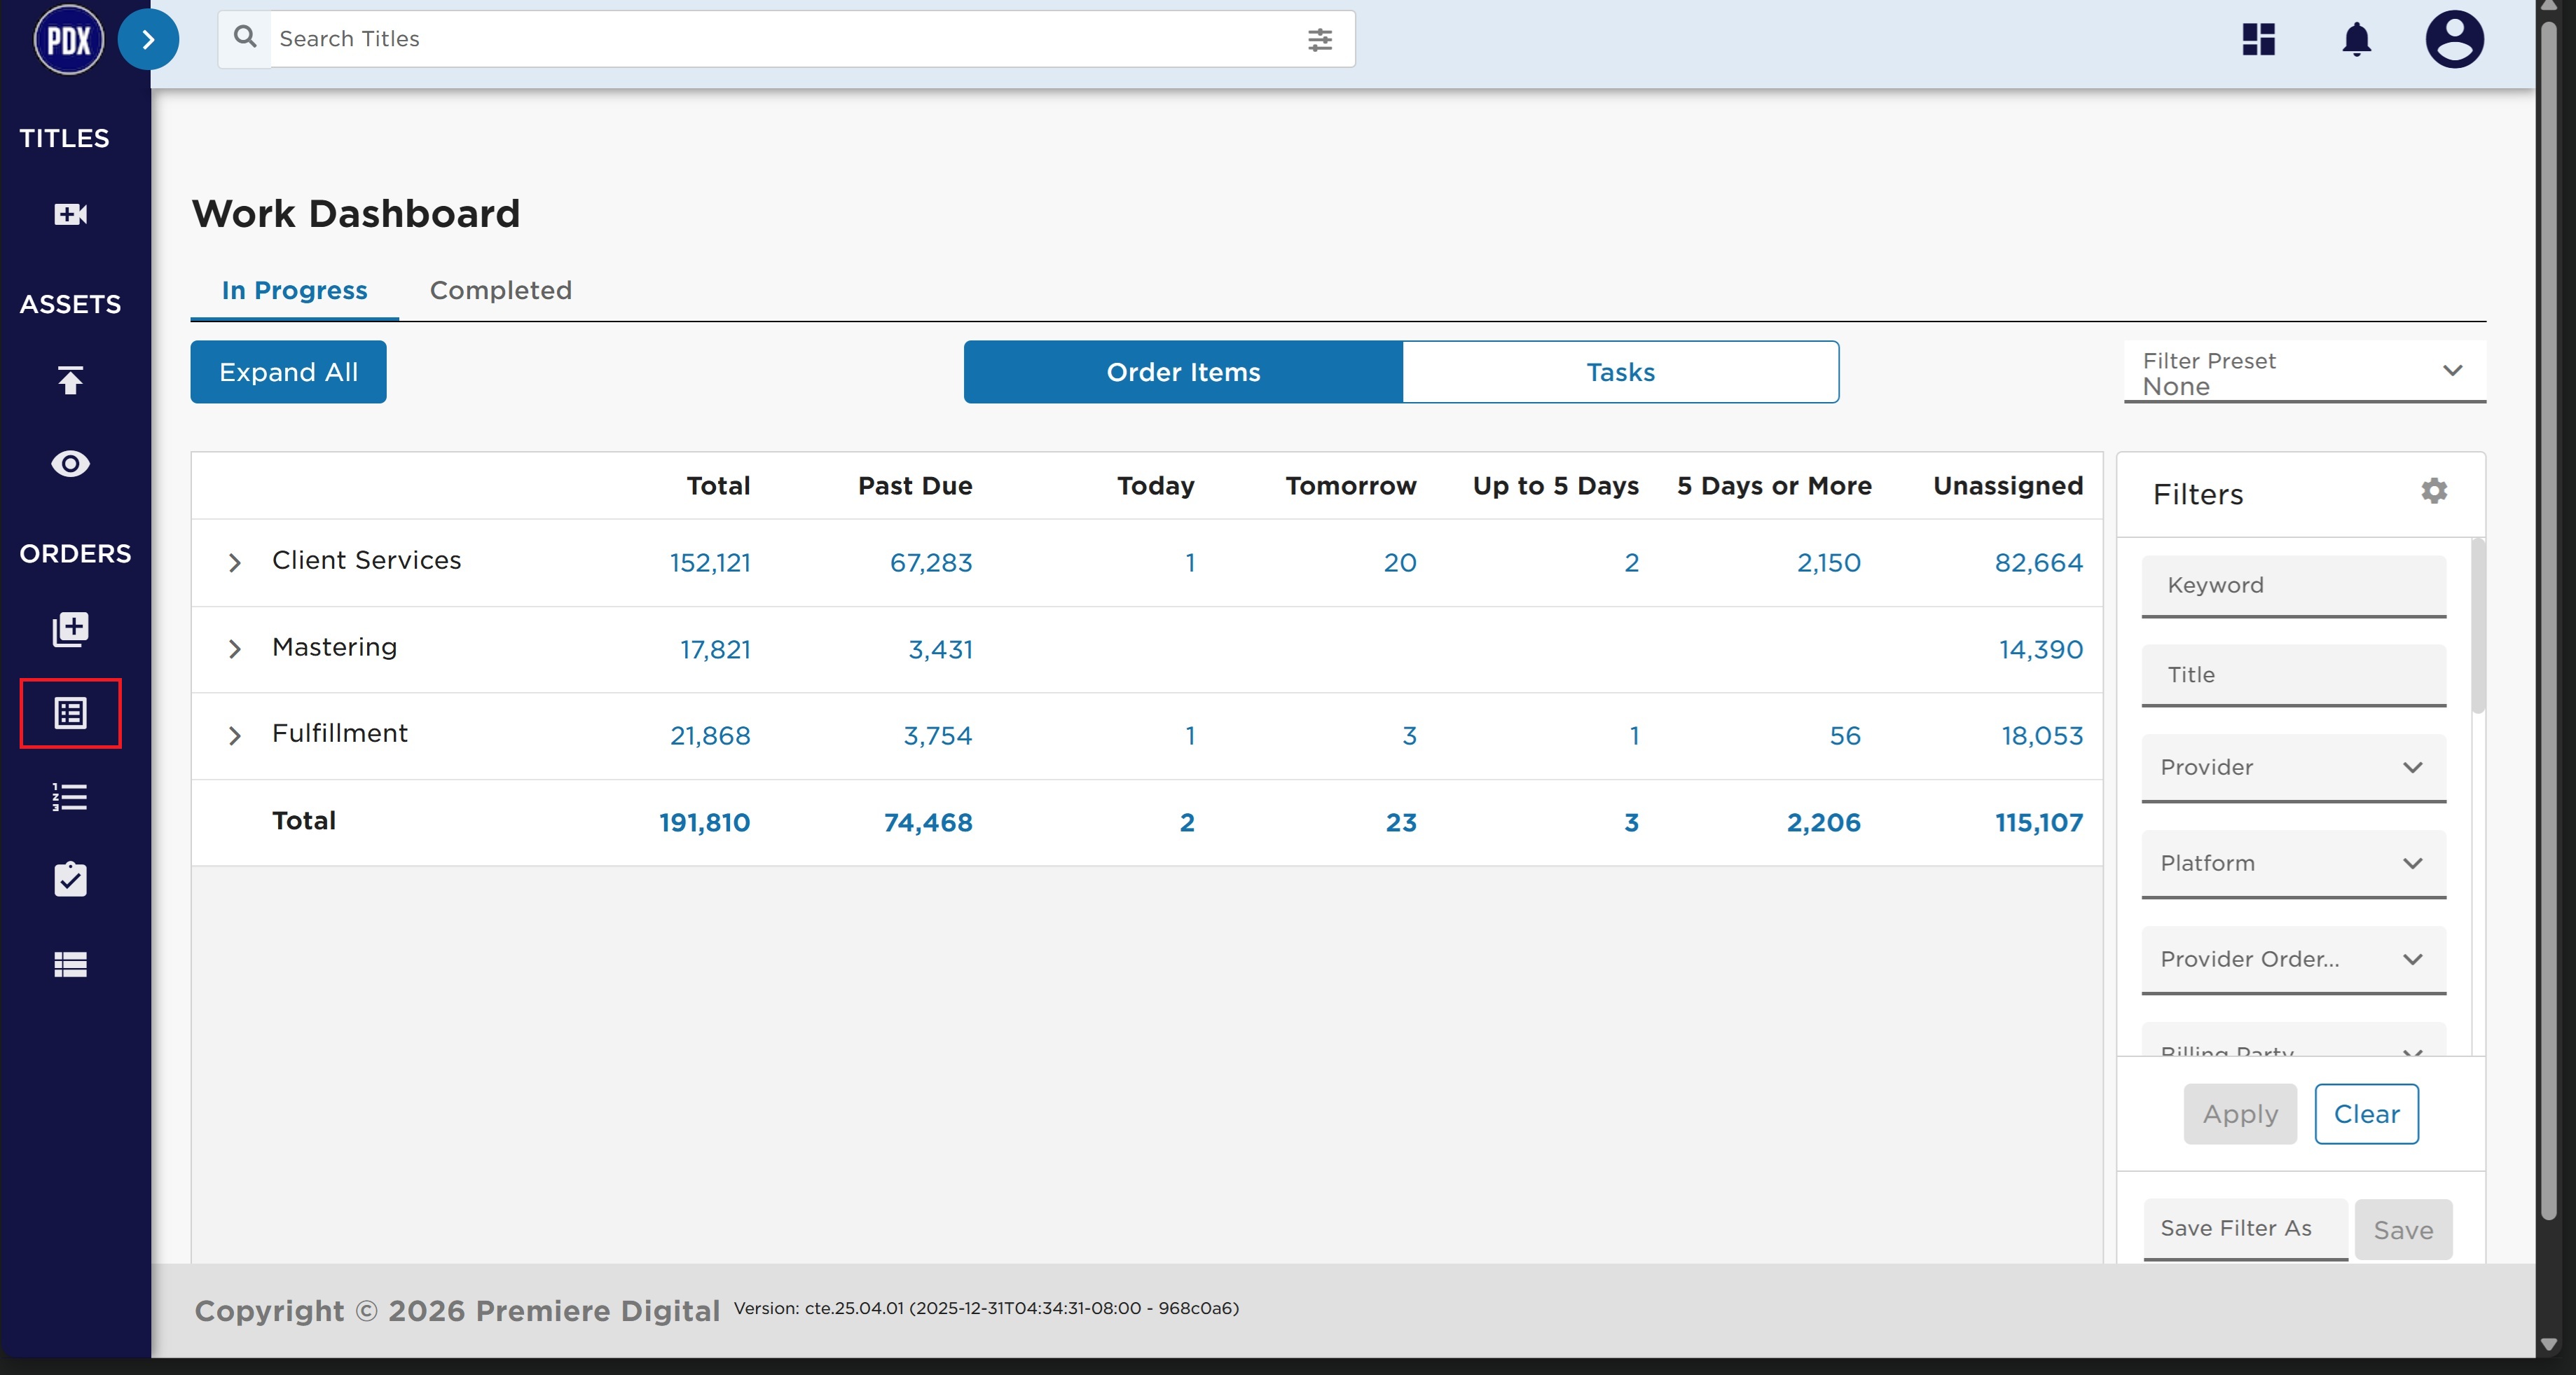Open the asset view eye icon
The width and height of the screenshot is (2576, 1375).
click(70, 464)
